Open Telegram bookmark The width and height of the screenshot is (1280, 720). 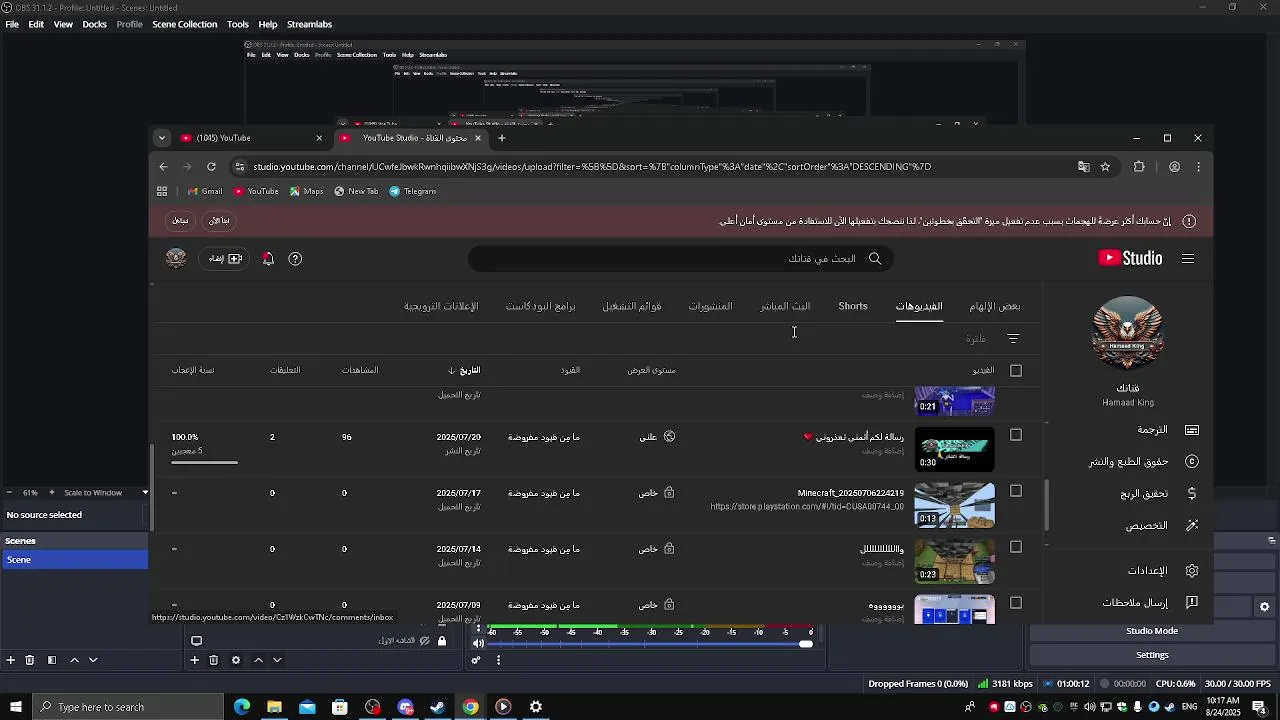point(412,192)
